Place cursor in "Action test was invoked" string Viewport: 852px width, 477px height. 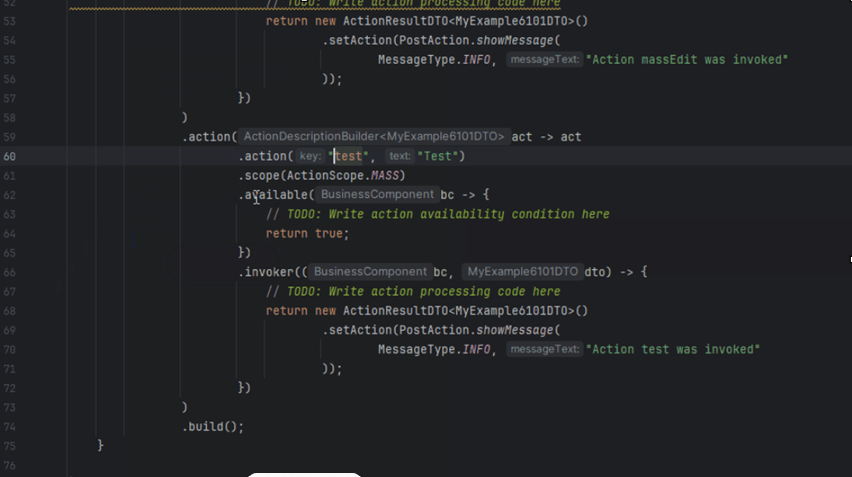(672, 349)
